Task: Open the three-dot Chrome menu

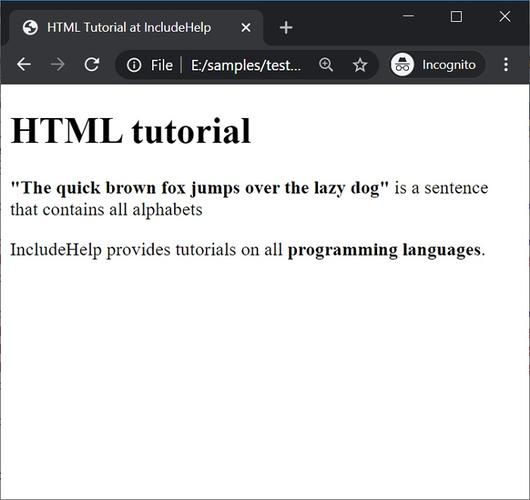Action: (506, 64)
